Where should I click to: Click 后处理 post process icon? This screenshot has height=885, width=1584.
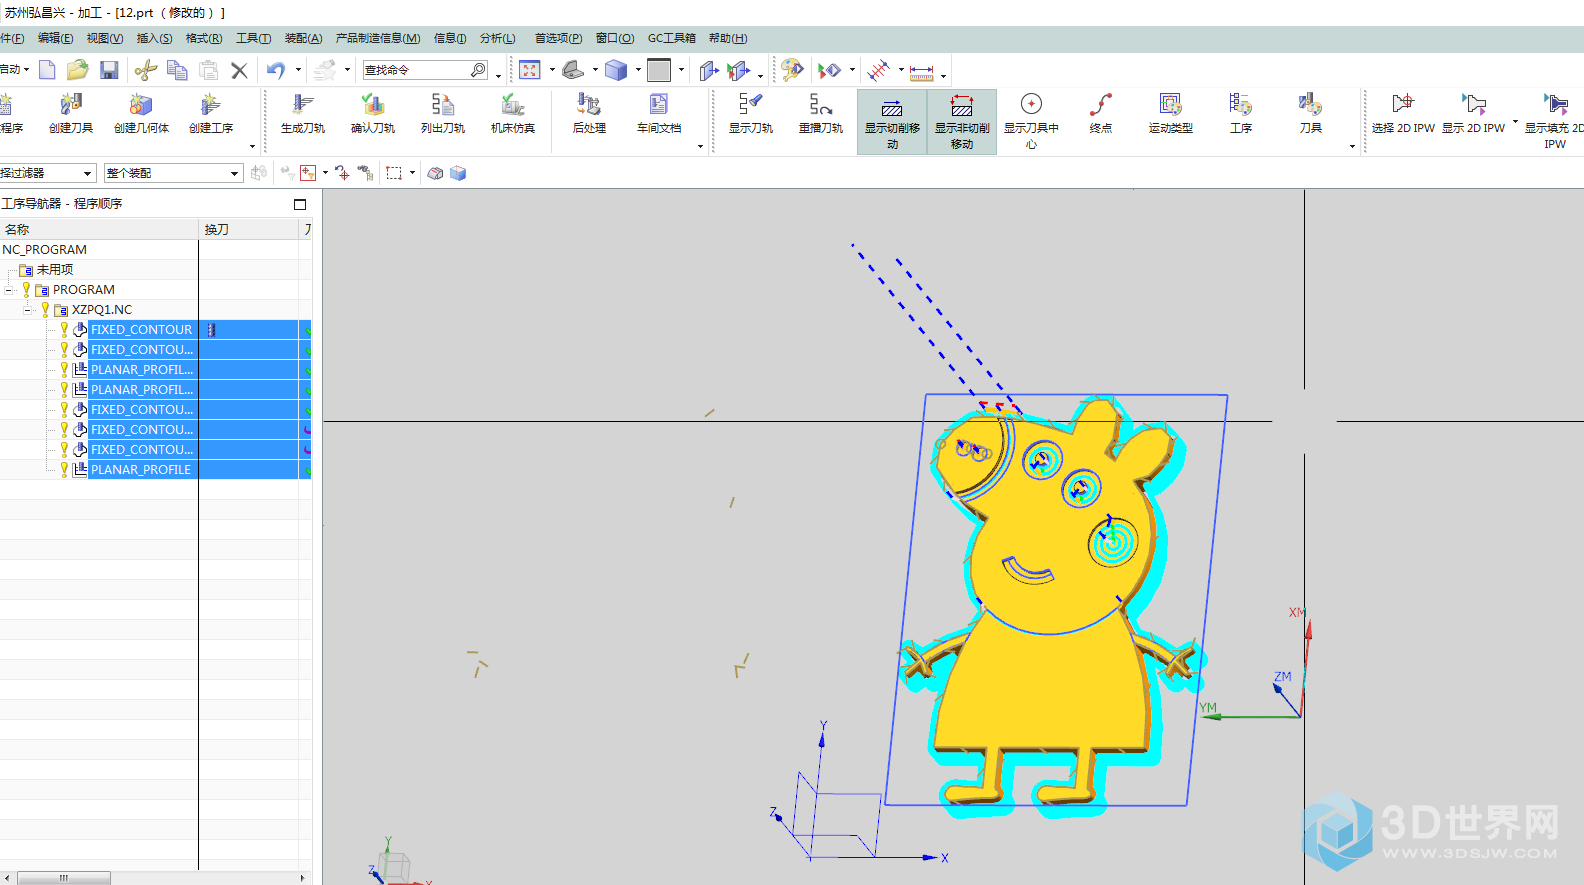589,114
